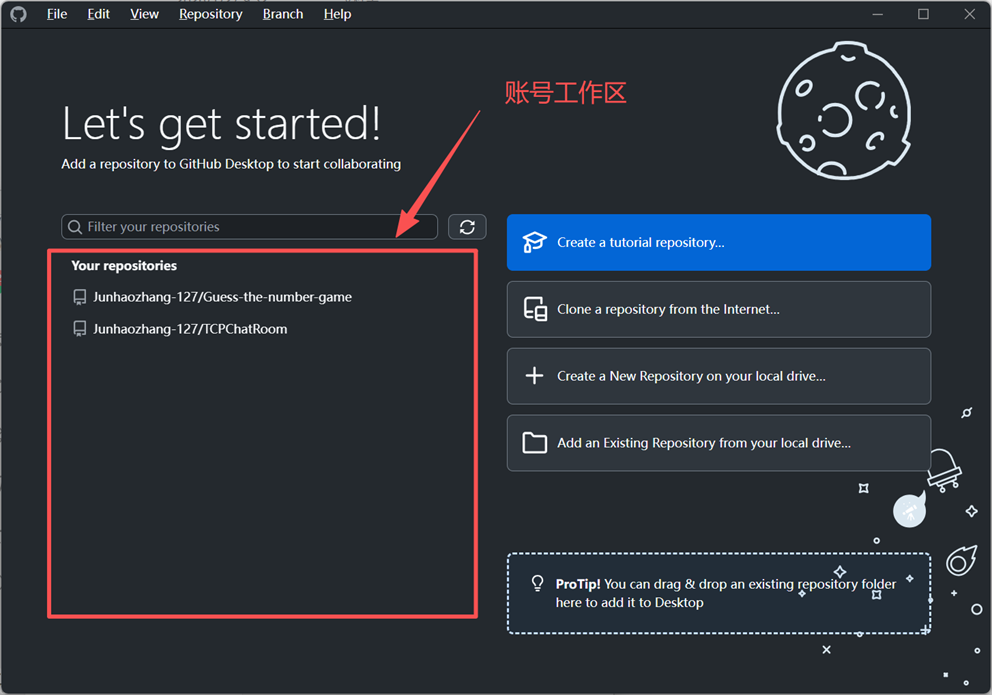Click Create a New Repository on local drive
Image resolution: width=992 pixels, height=695 pixels.
(x=719, y=376)
